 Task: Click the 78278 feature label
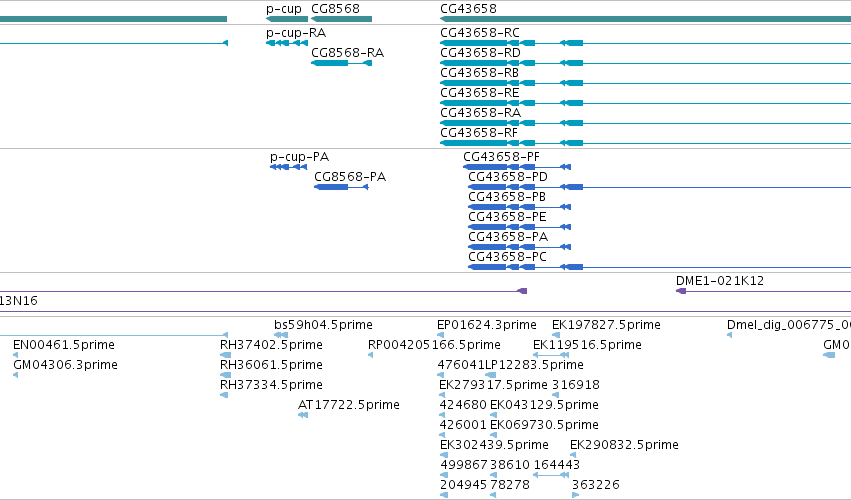510,486
